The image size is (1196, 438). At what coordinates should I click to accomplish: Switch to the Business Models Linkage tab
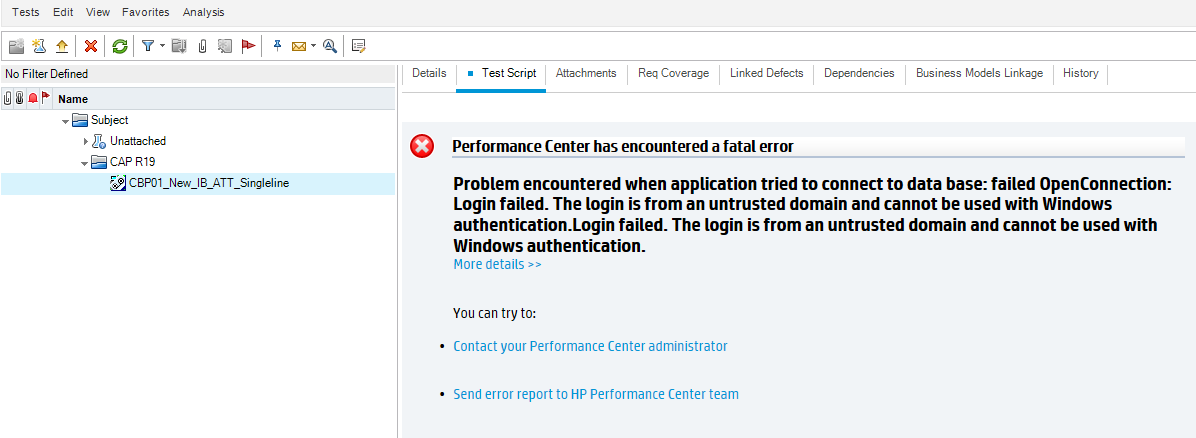pyautogui.click(x=979, y=73)
